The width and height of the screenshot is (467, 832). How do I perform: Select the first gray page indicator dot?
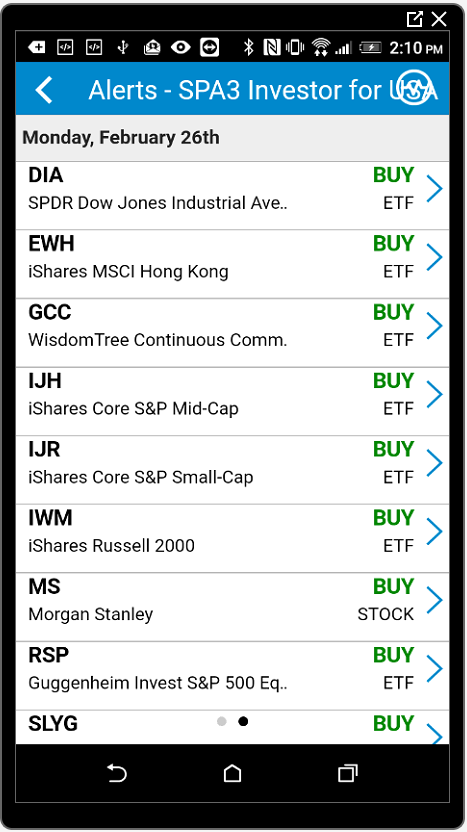[x=222, y=721]
